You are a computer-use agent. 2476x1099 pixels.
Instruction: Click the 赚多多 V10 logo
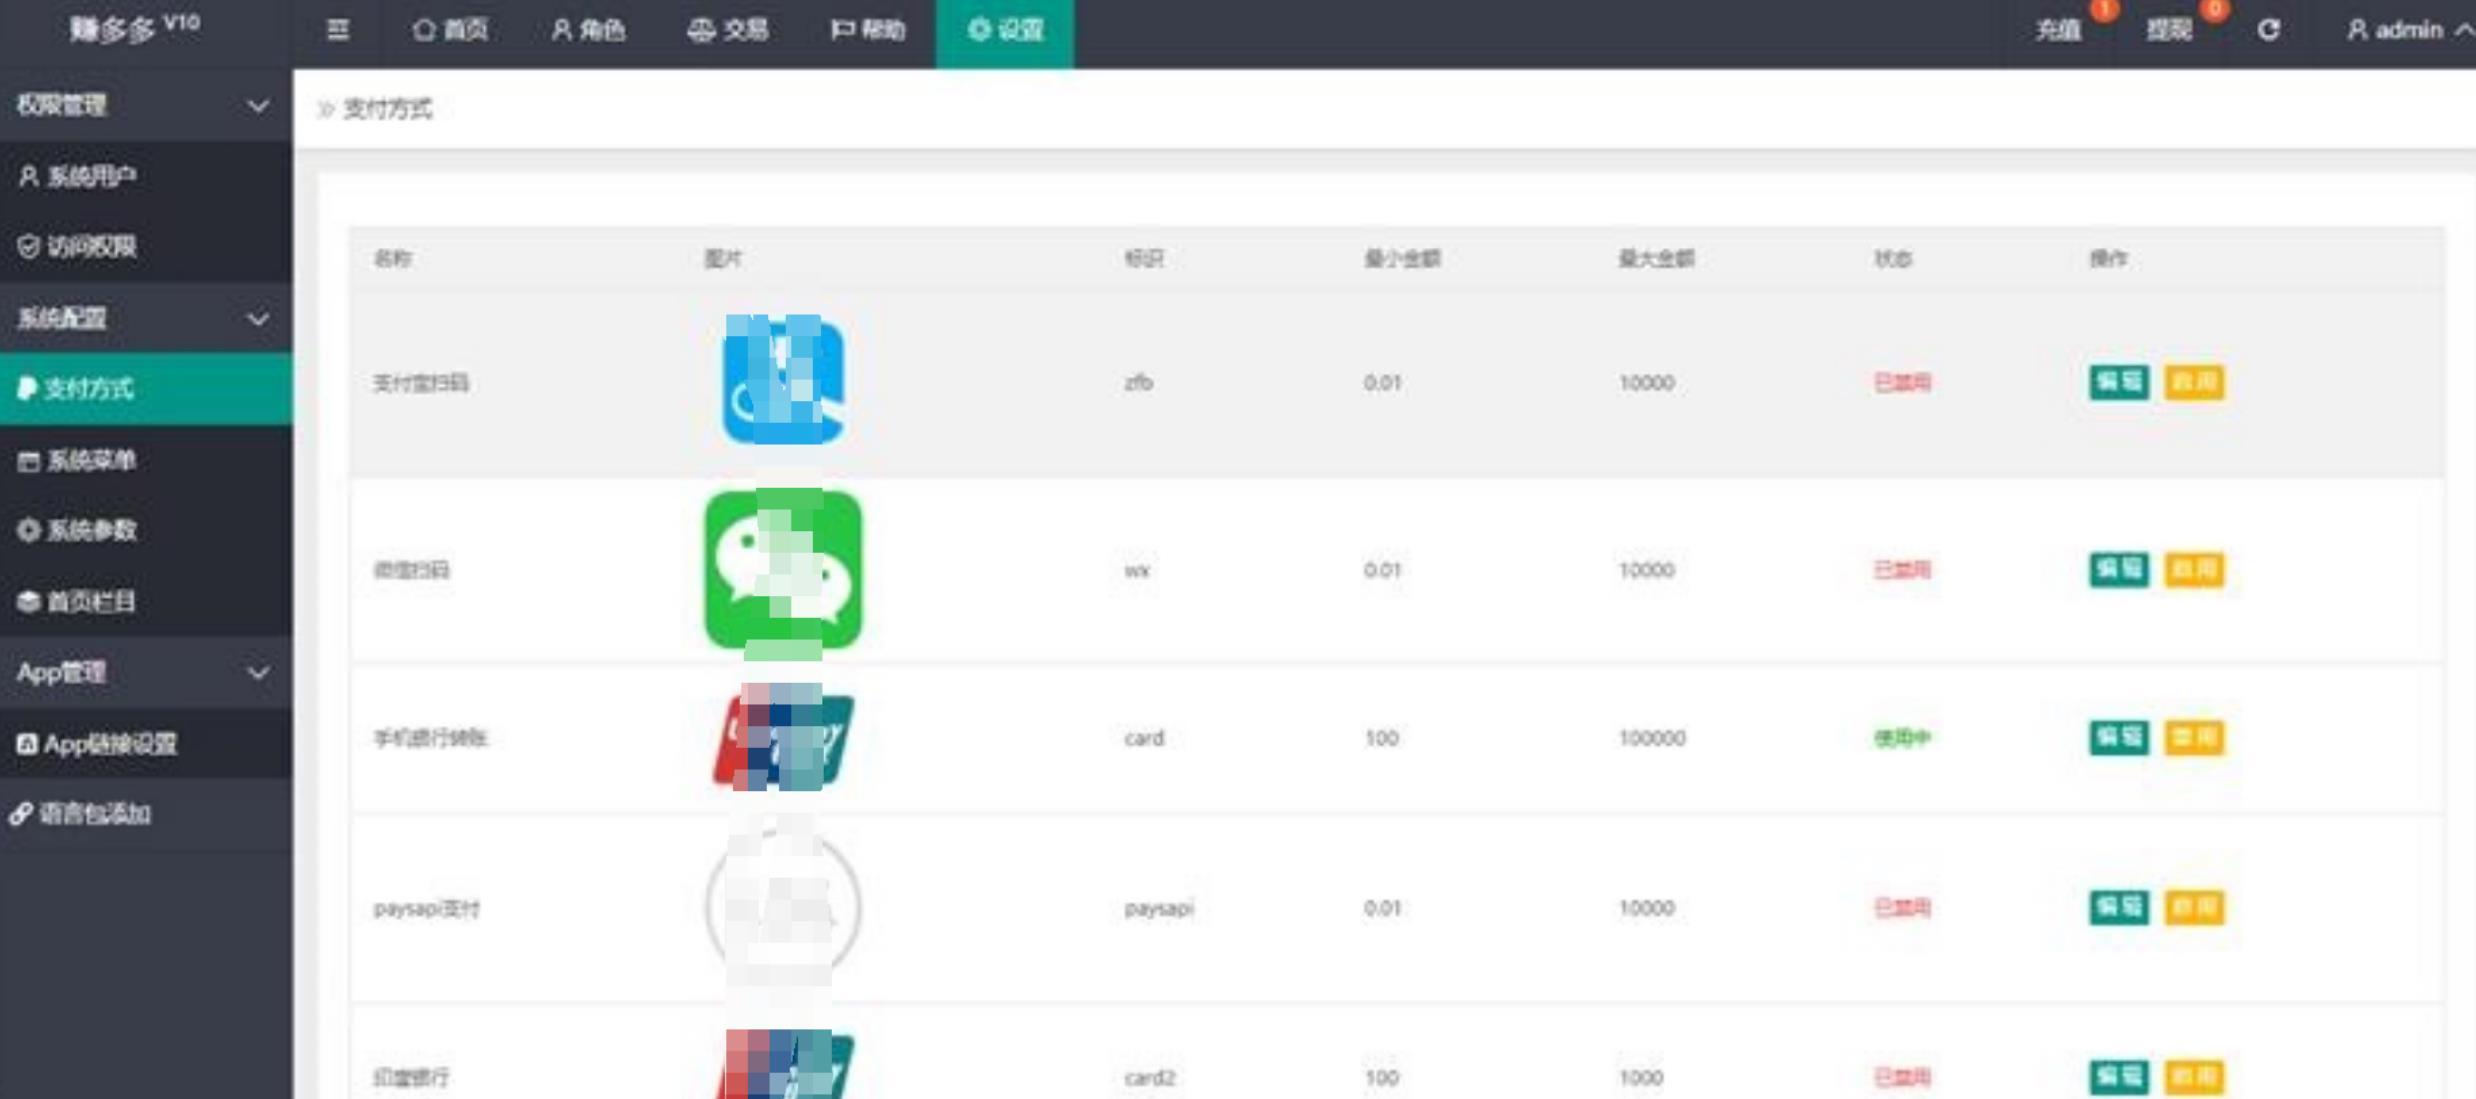(136, 28)
